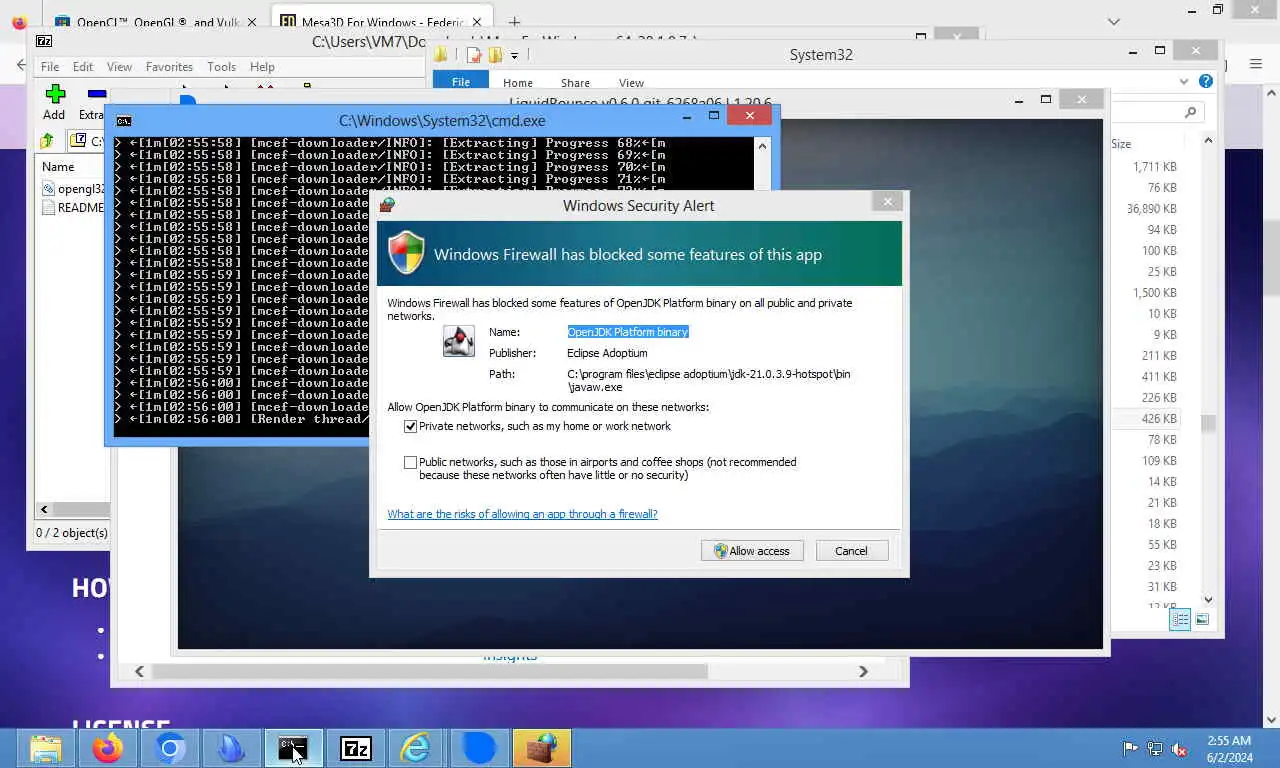Viewport: 1280px width, 768px height.
Task: Open the 7-Zip File menu
Action: [x=49, y=67]
